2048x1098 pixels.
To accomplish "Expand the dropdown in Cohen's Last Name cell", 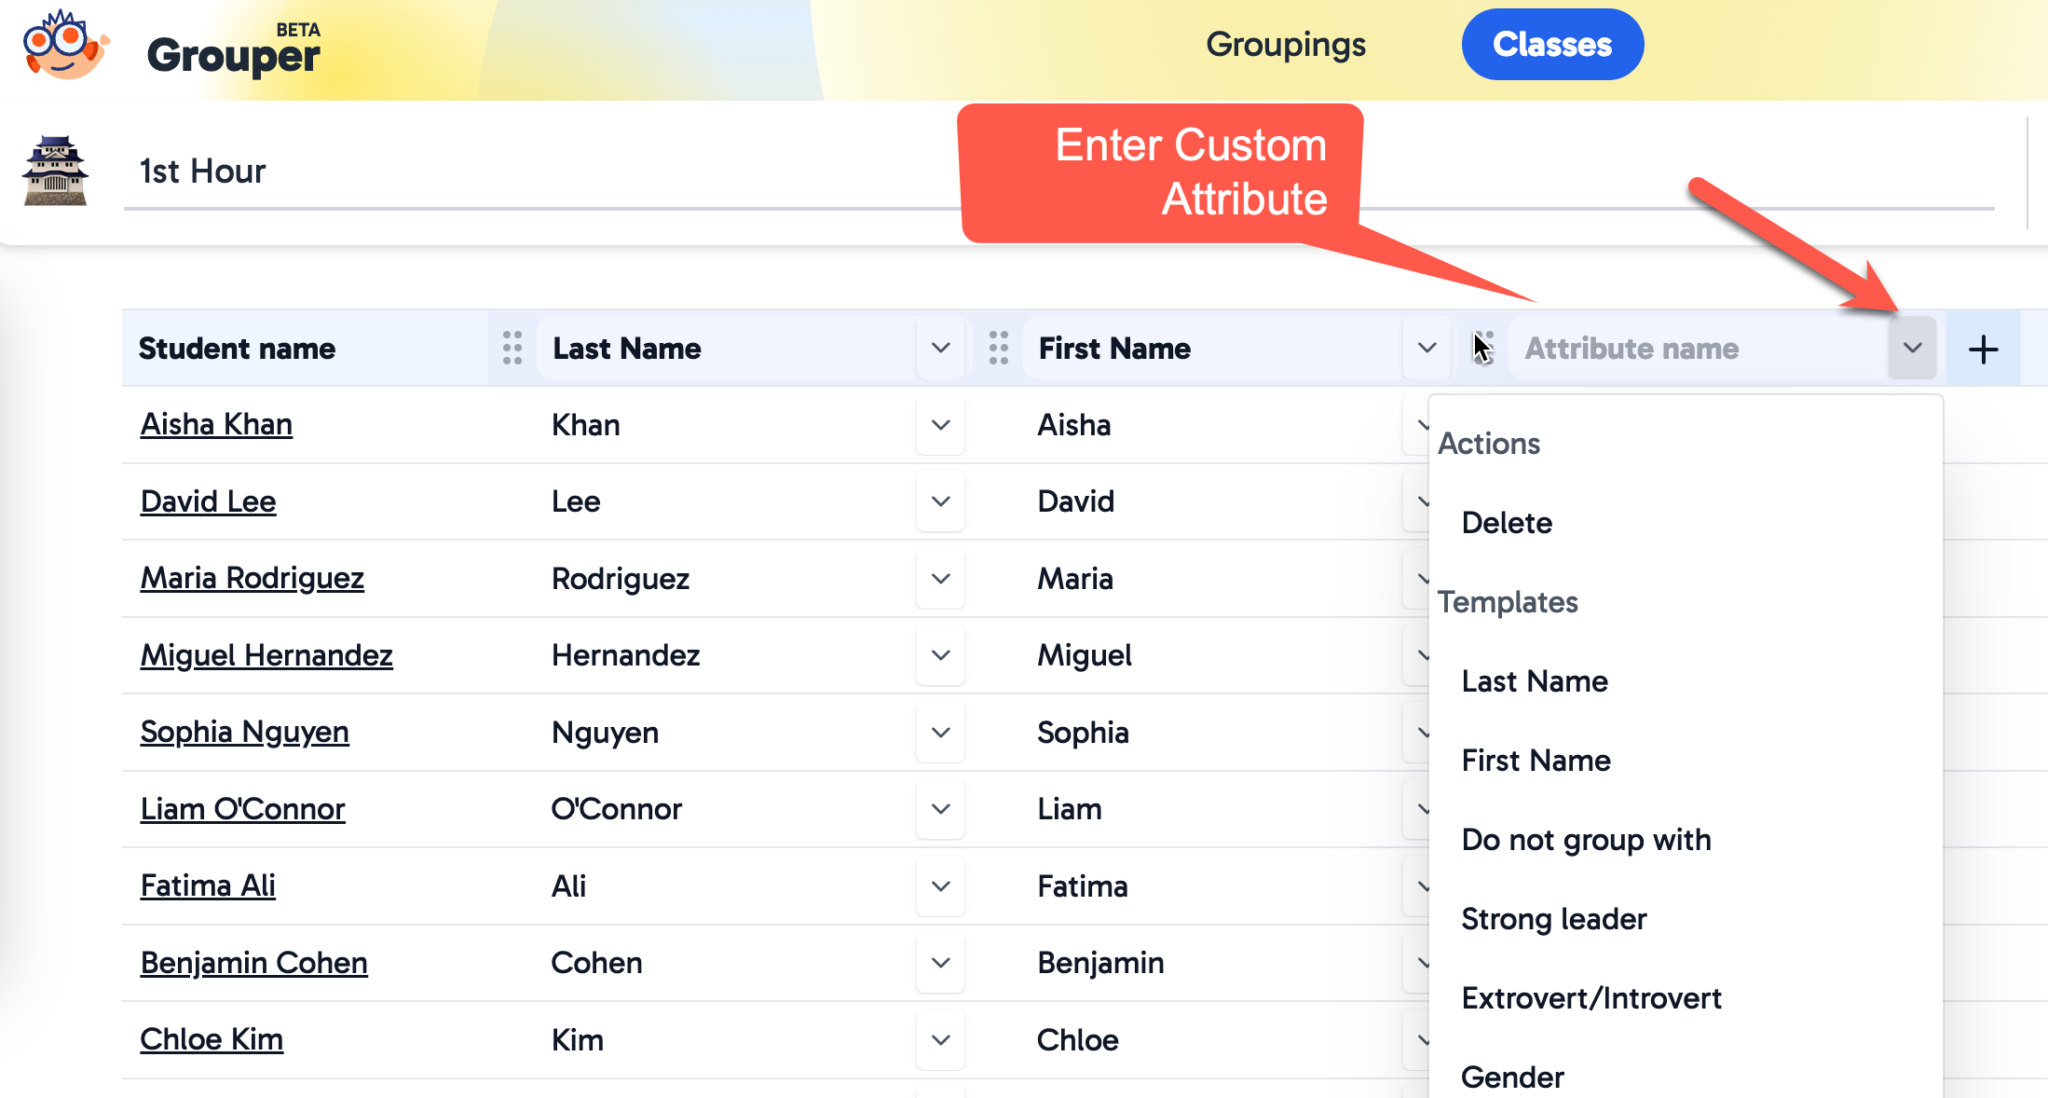I will [940, 963].
